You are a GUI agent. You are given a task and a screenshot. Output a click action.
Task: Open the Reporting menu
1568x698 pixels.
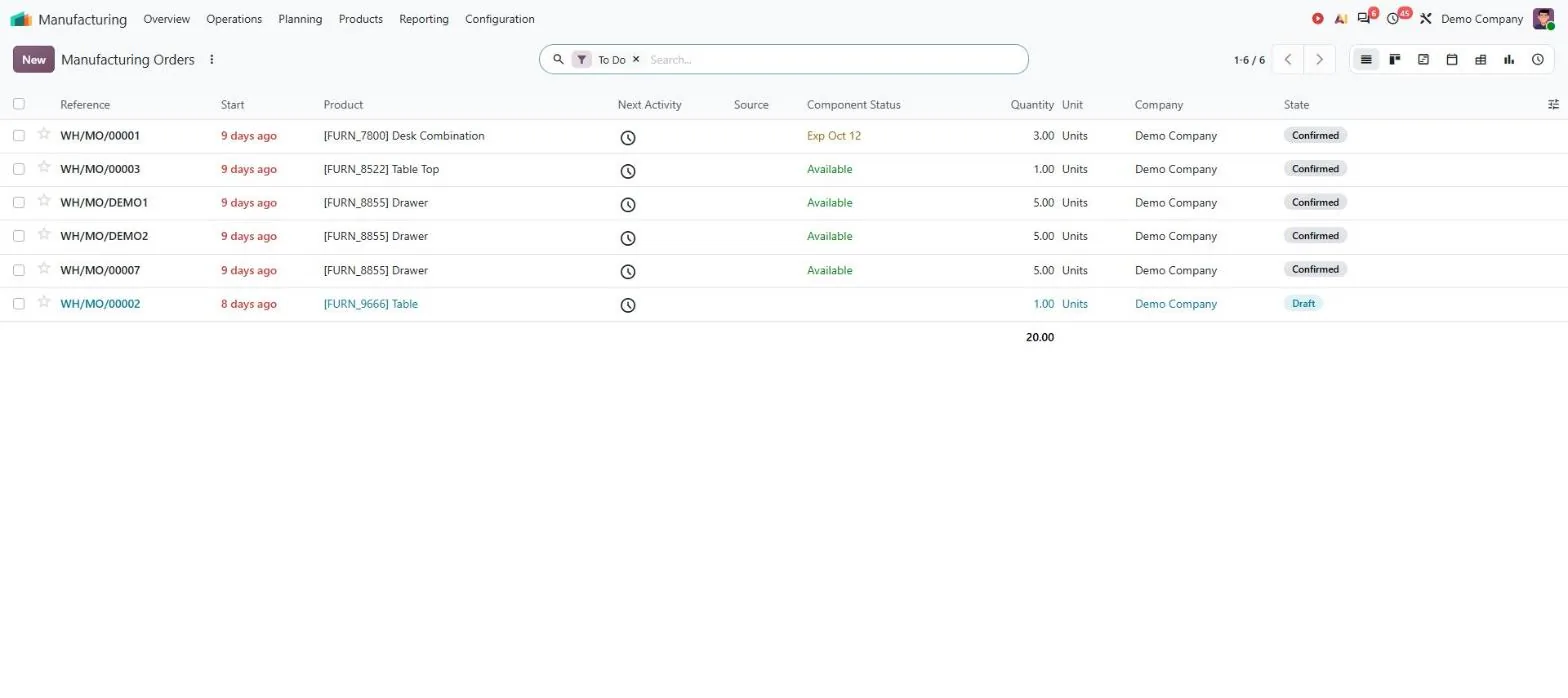click(424, 19)
